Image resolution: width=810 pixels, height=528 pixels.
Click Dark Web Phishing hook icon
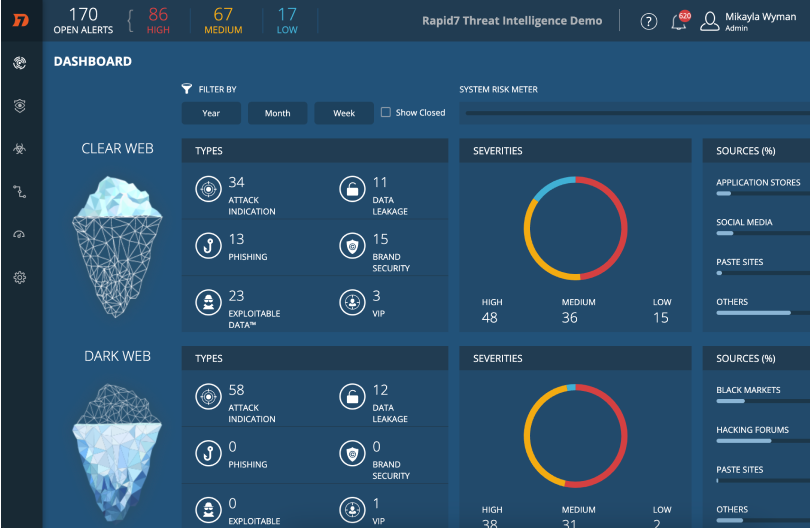pyautogui.click(x=208, y=454)
